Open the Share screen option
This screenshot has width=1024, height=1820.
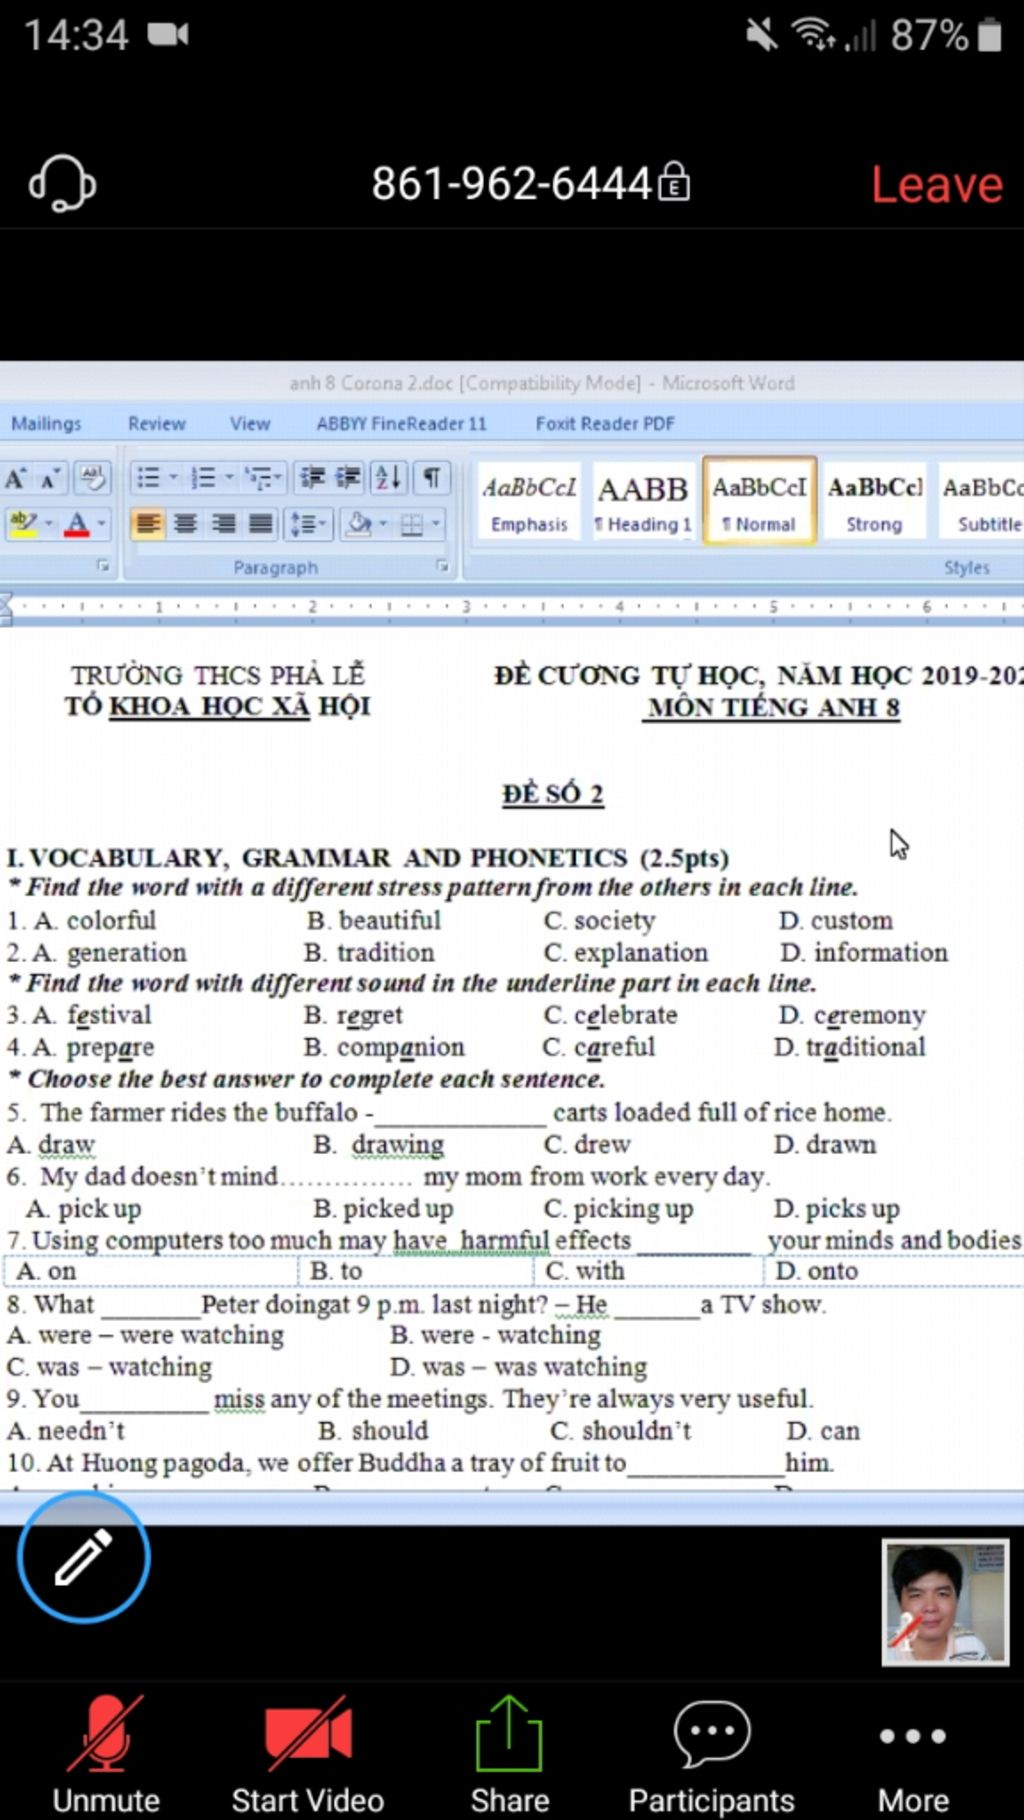click(x=510, y=1754)
